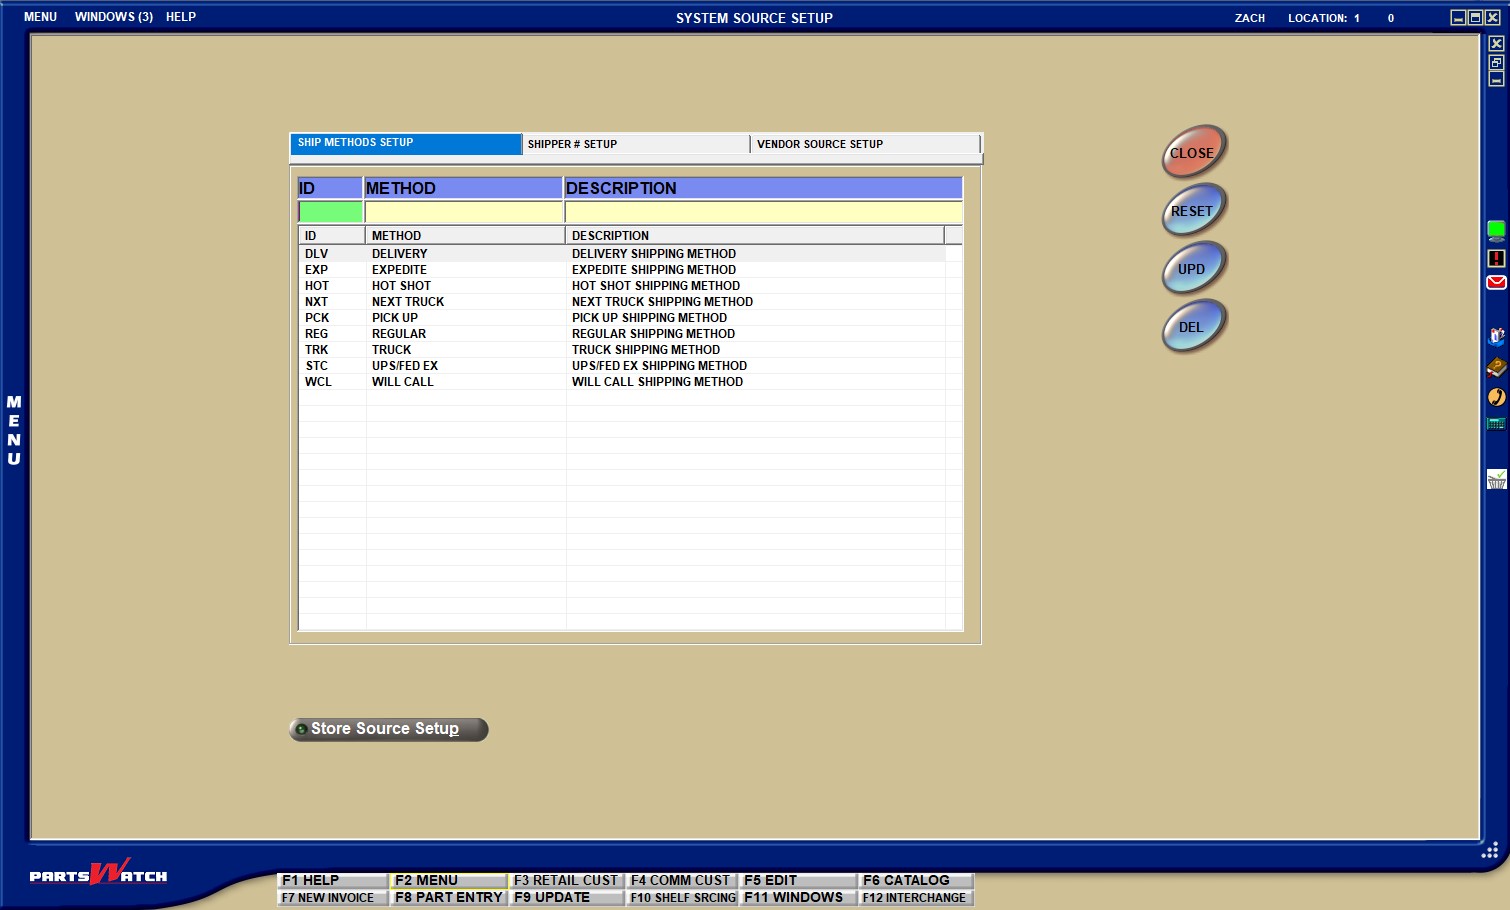Click the UPD update button
1510x910 pixels.
point(1192,269)
